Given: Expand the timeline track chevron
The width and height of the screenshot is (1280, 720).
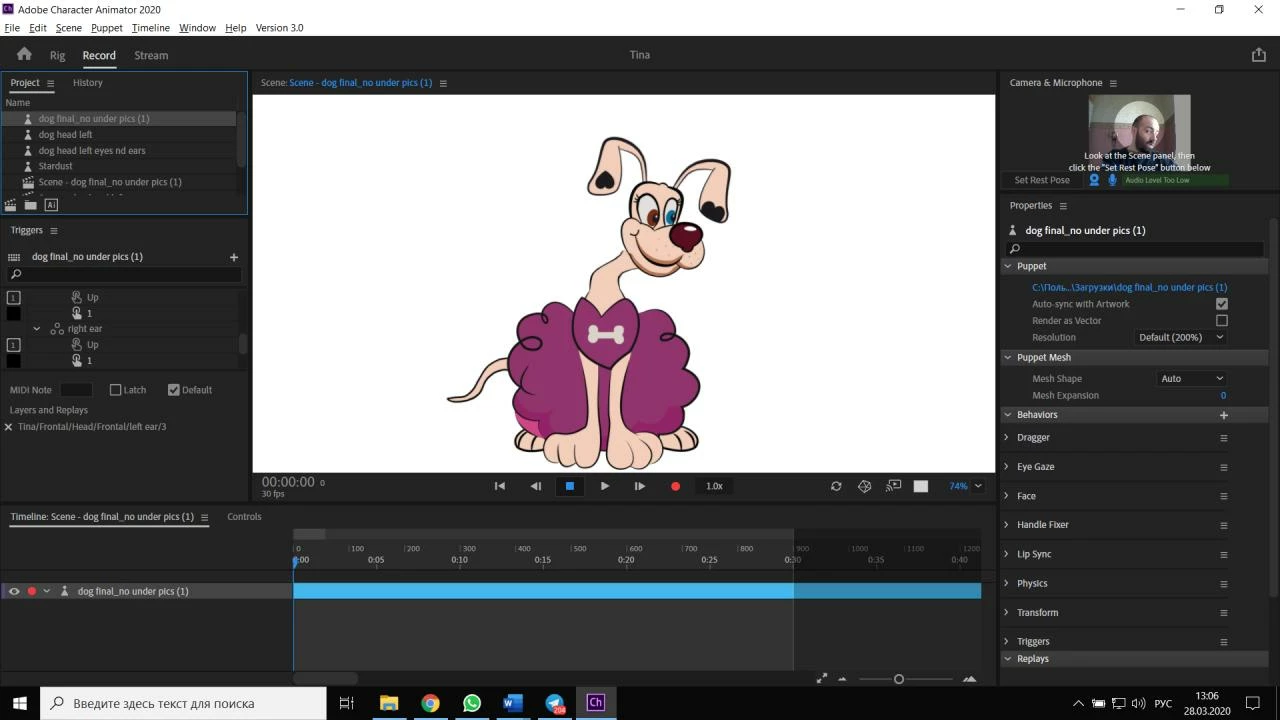Looking at the screenshot, I should click(47, 591).
